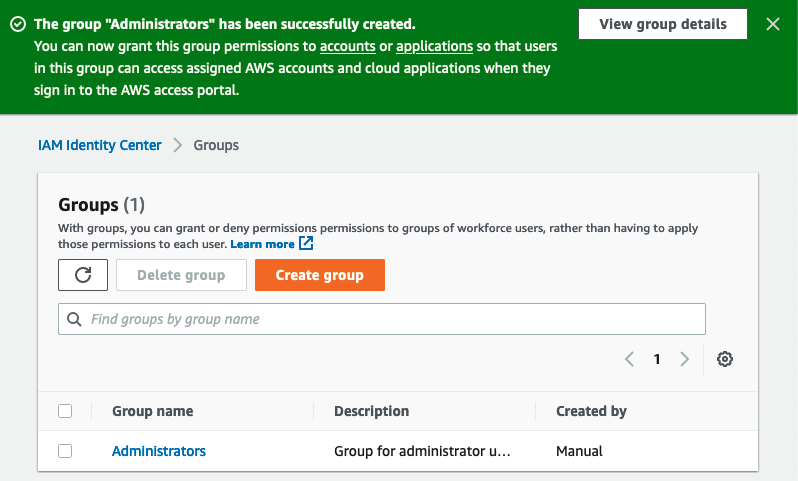
Task: Focus the Find groups search field
Action: 382,319
